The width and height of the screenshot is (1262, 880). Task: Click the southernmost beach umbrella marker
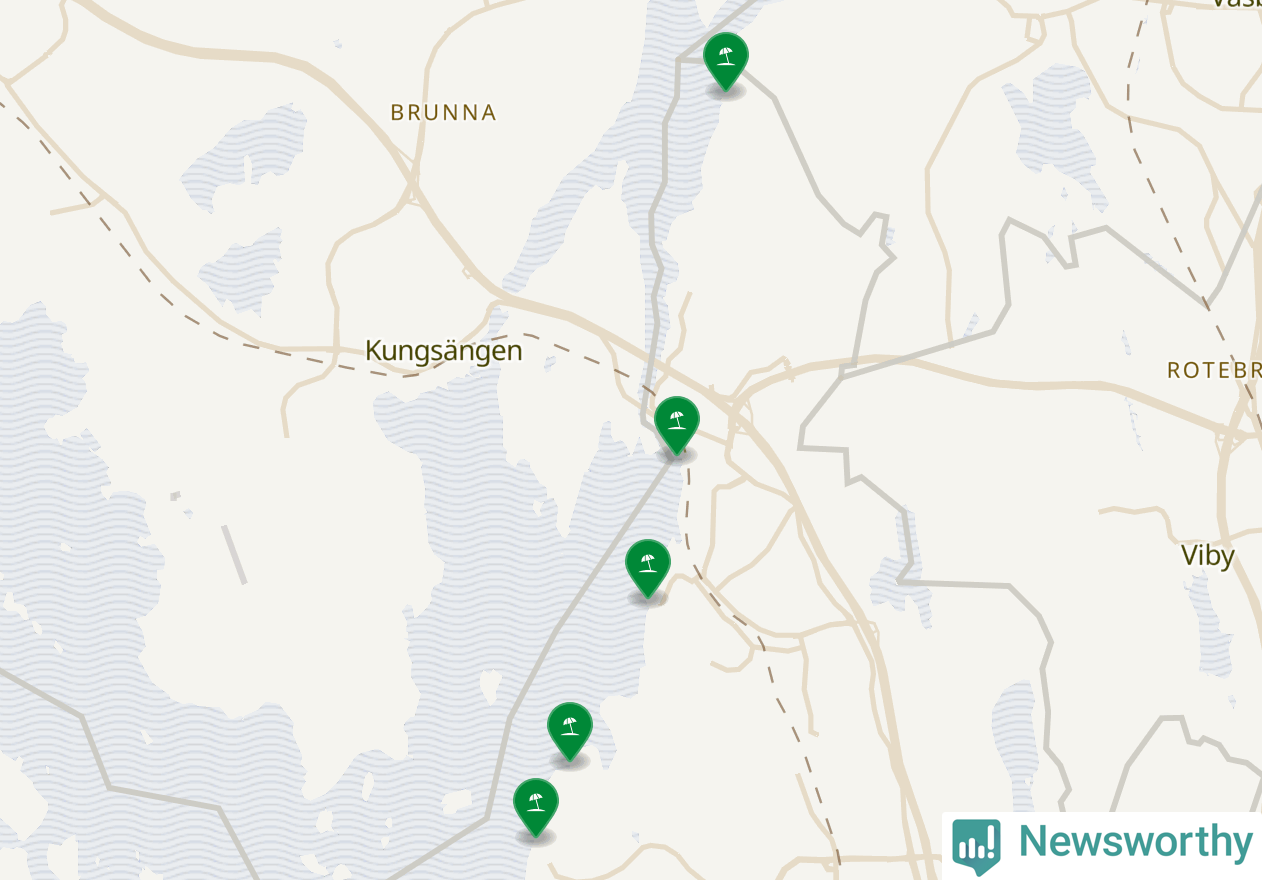[x=536, y=807]
